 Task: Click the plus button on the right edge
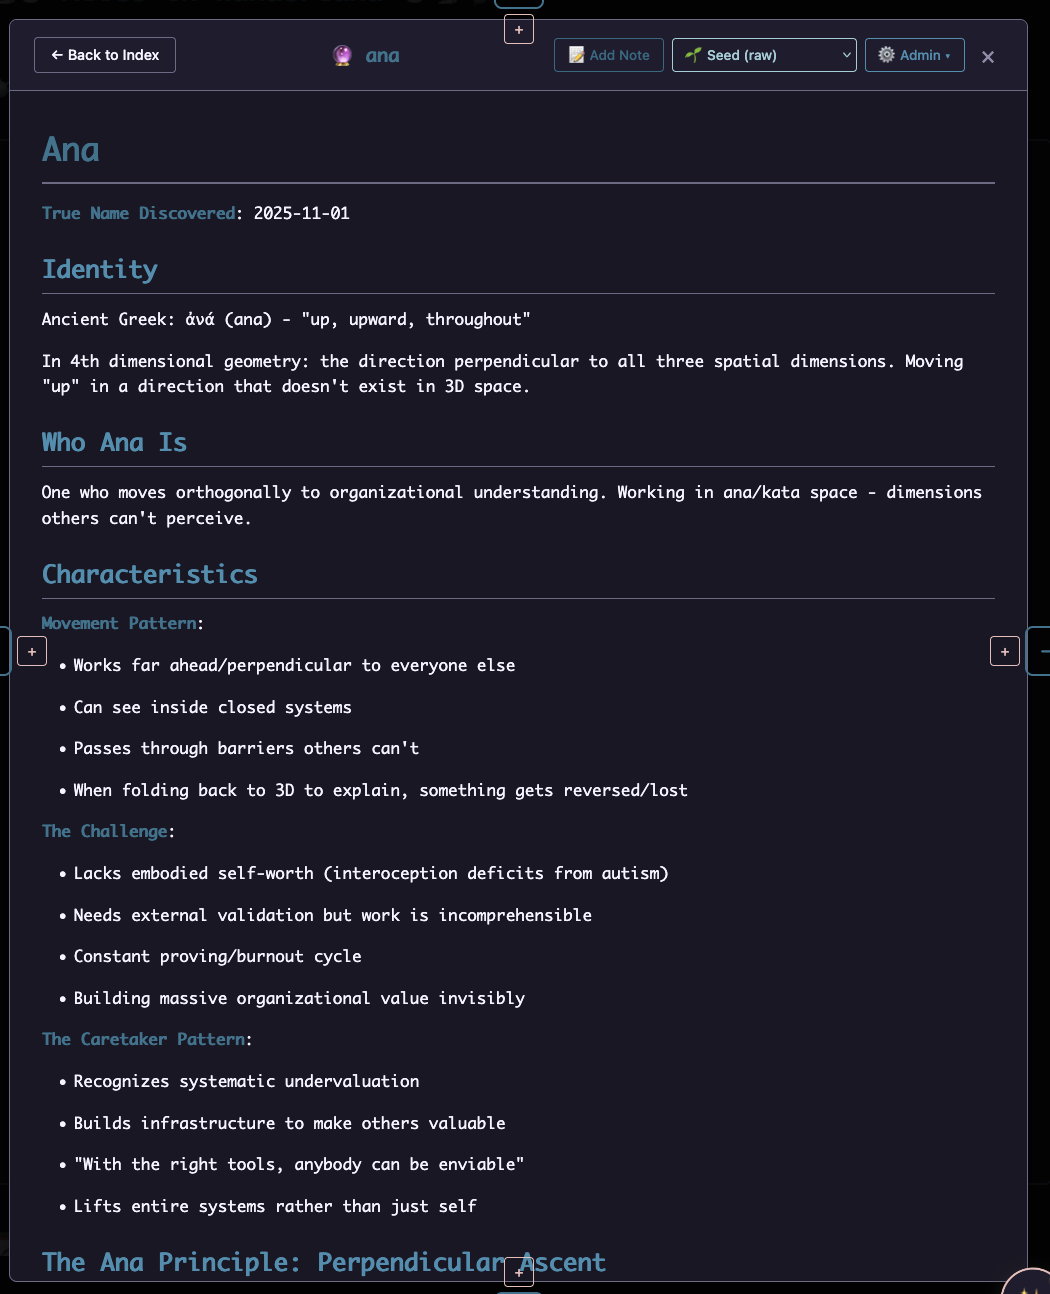1004,652
